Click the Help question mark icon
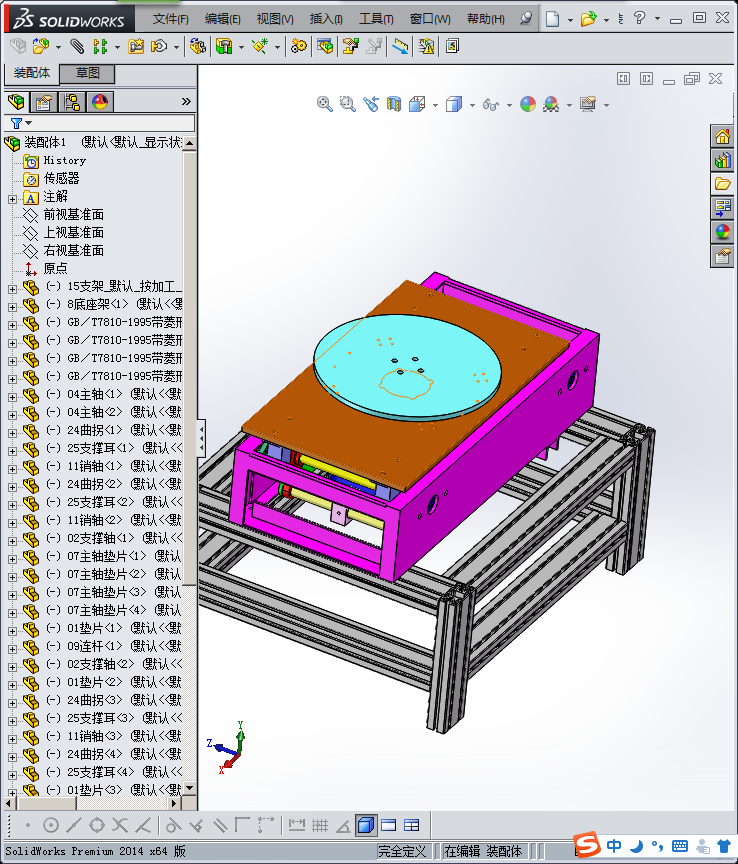The image size is (738, 864). pos(639,18)
